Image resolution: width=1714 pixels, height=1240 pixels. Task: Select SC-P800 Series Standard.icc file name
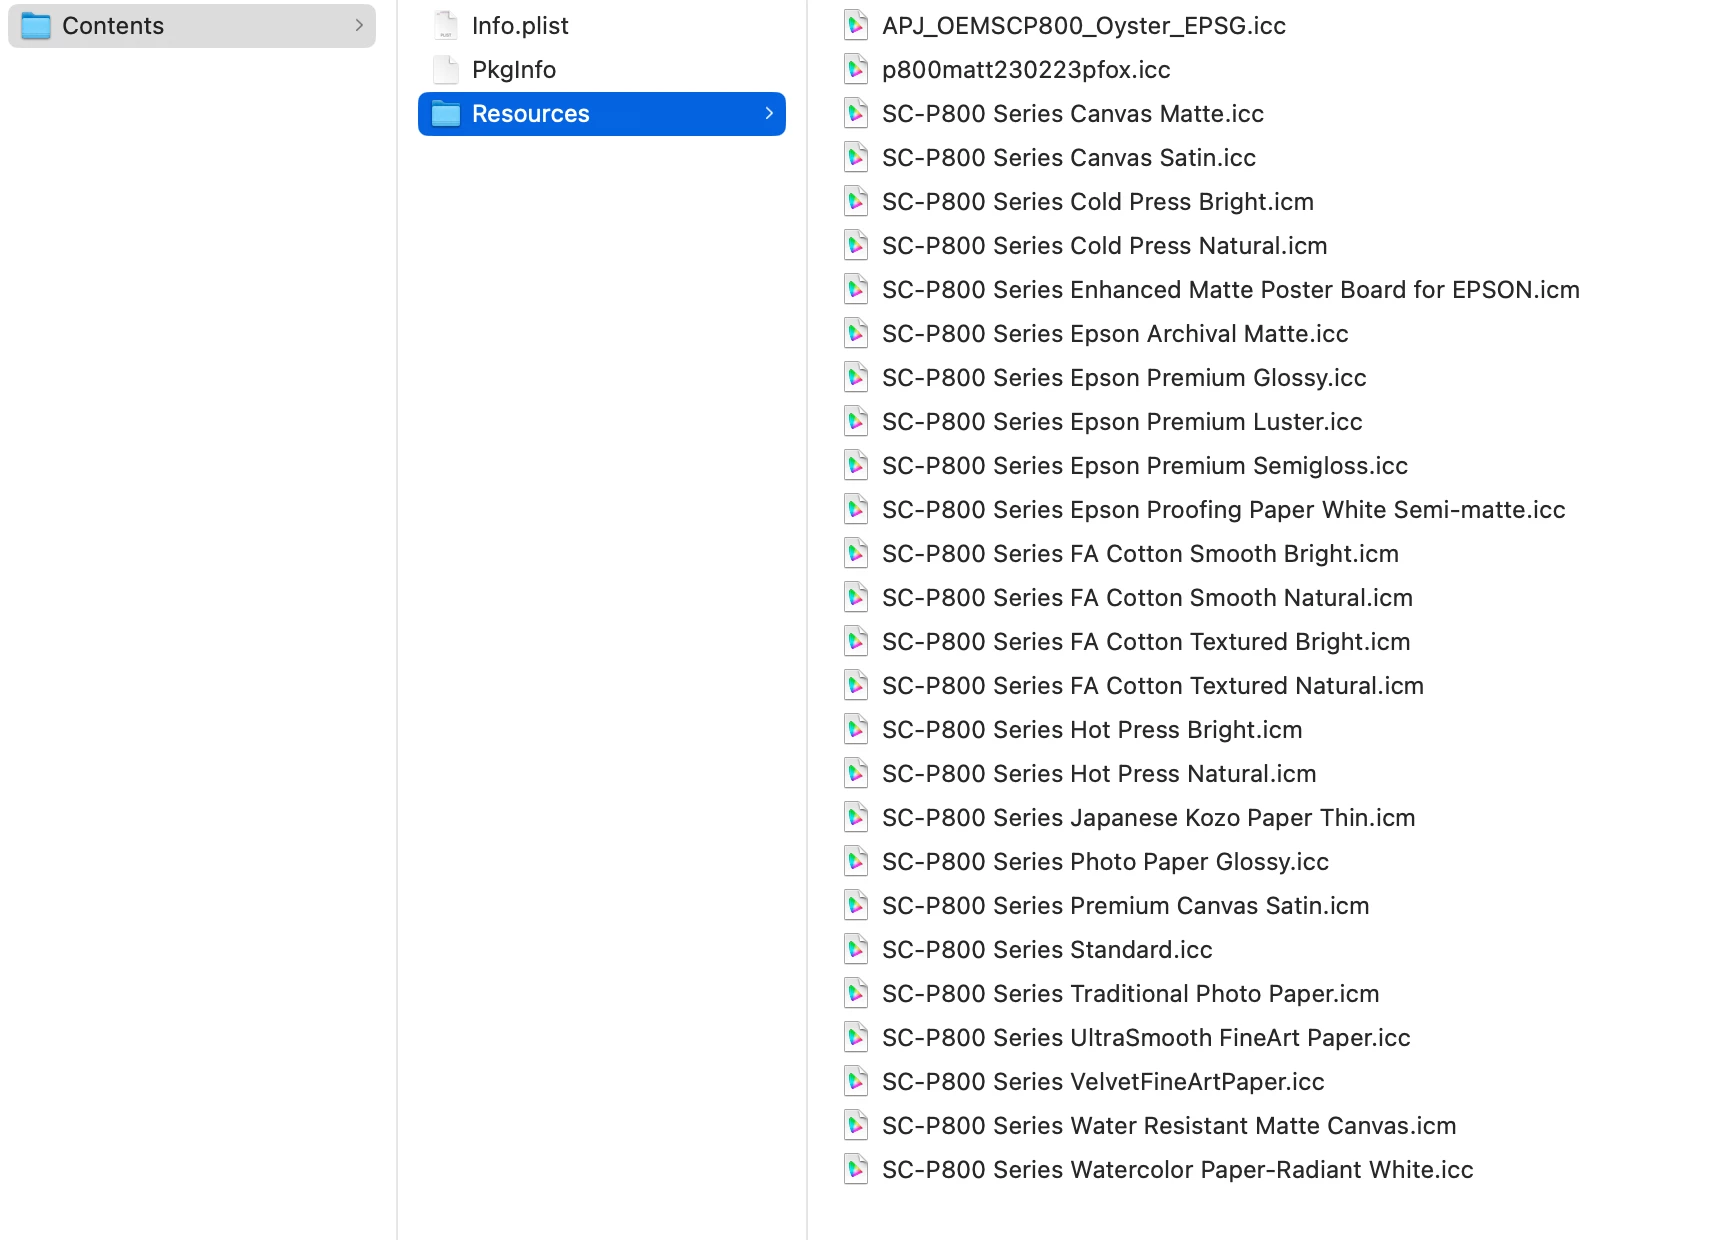click(x=1047, y=950)
